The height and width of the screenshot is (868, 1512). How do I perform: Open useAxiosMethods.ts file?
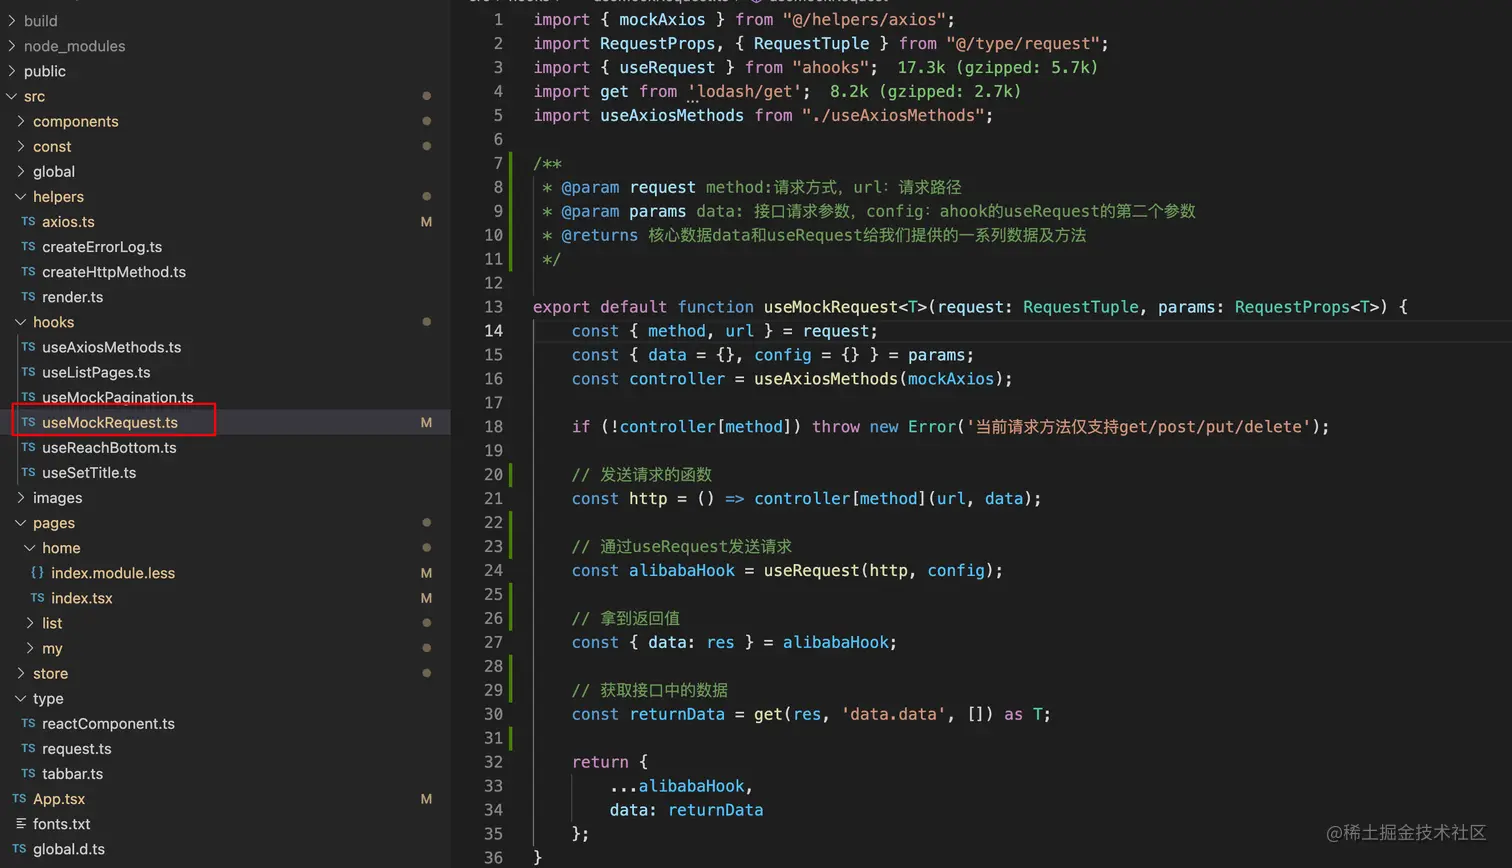pos(111,347)
